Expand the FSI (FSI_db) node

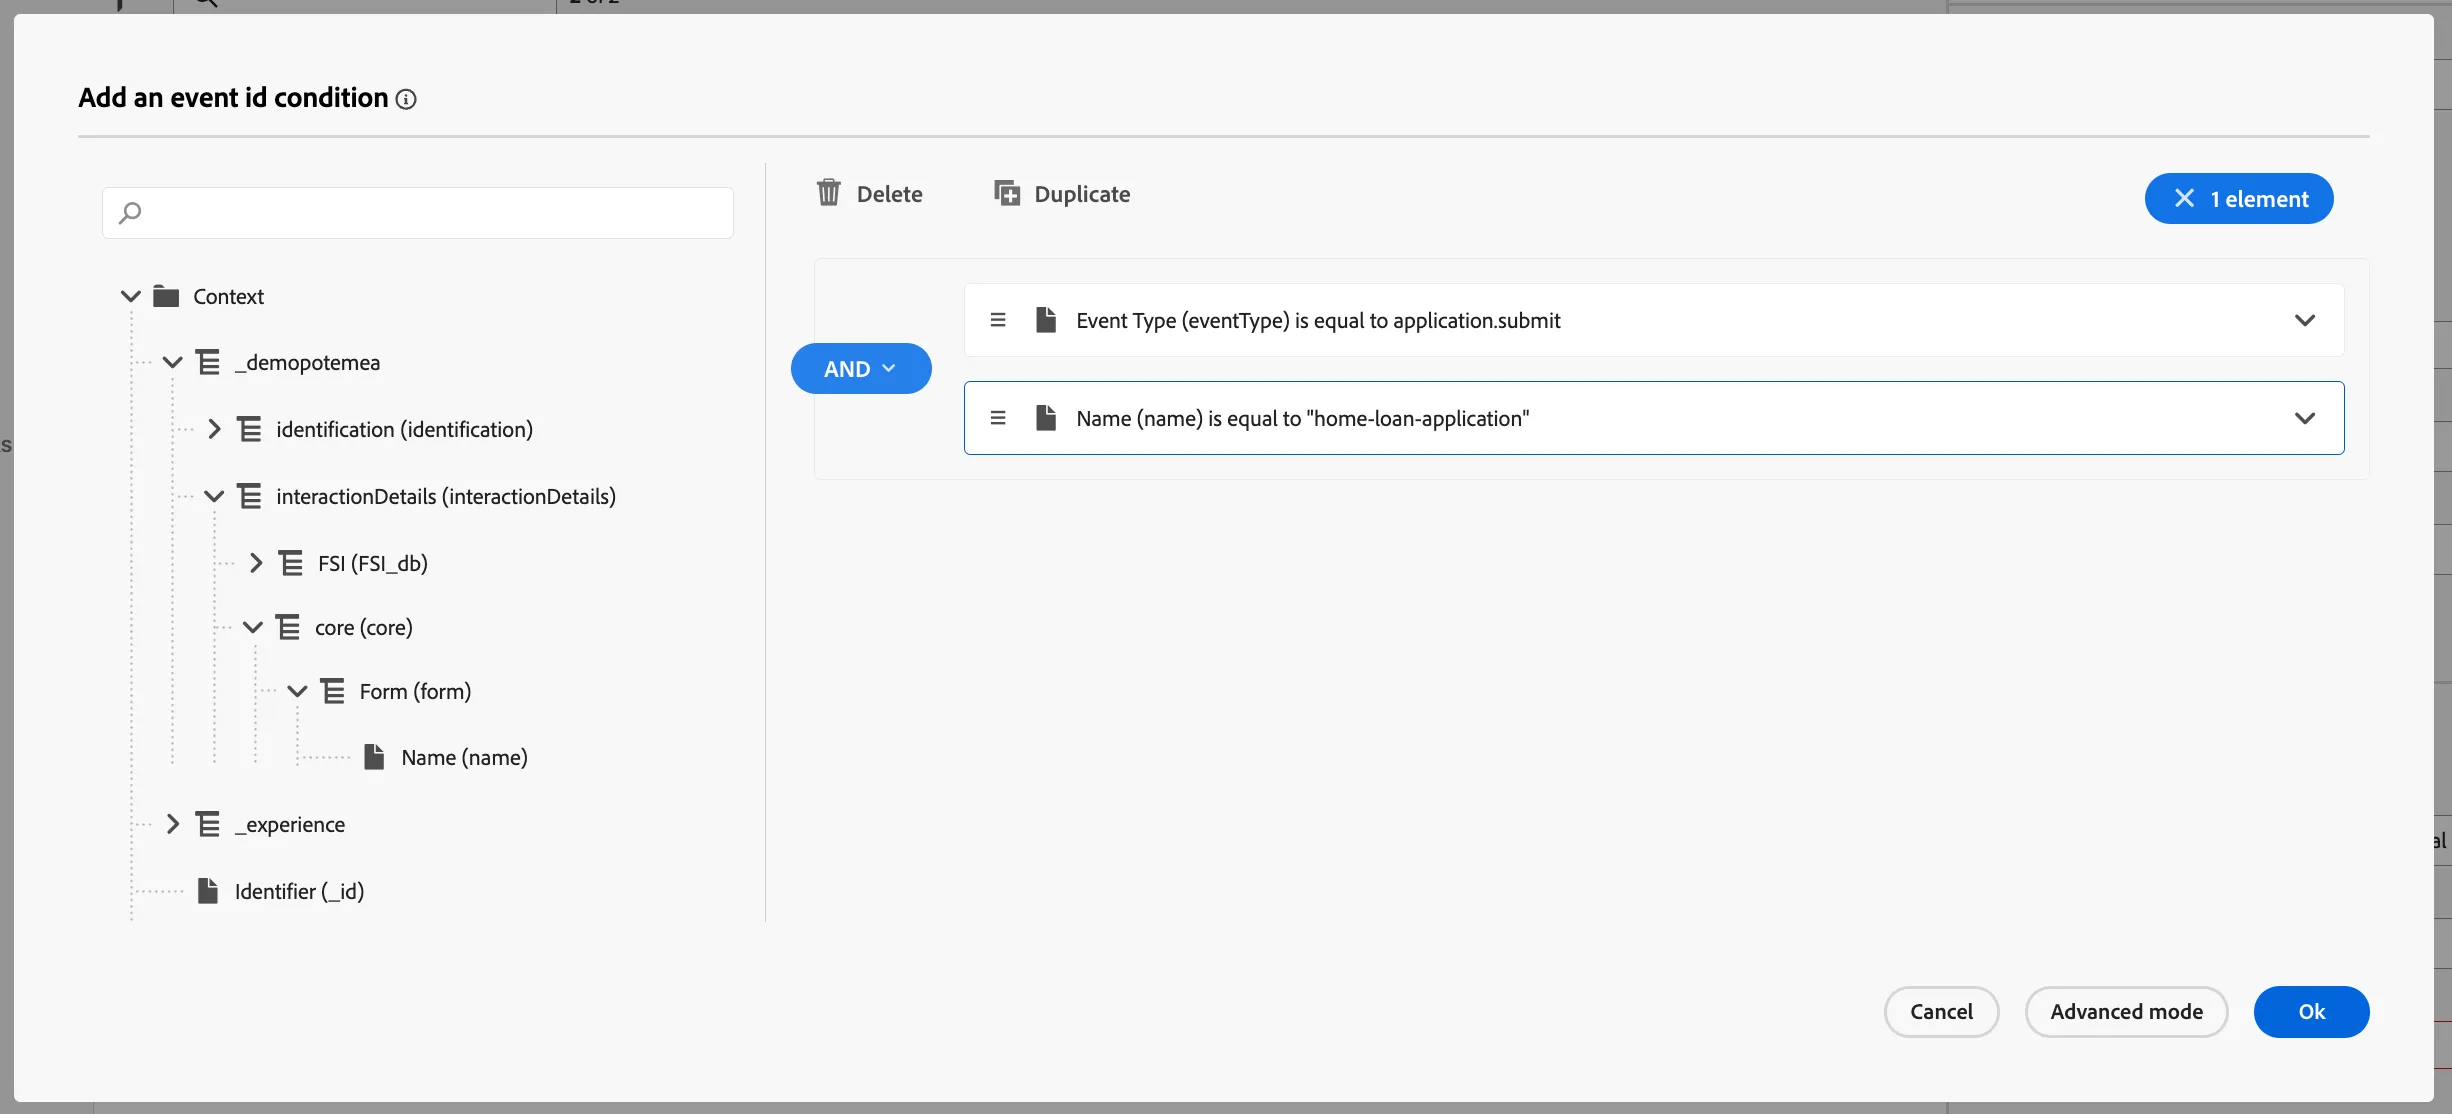click(256, 563)
